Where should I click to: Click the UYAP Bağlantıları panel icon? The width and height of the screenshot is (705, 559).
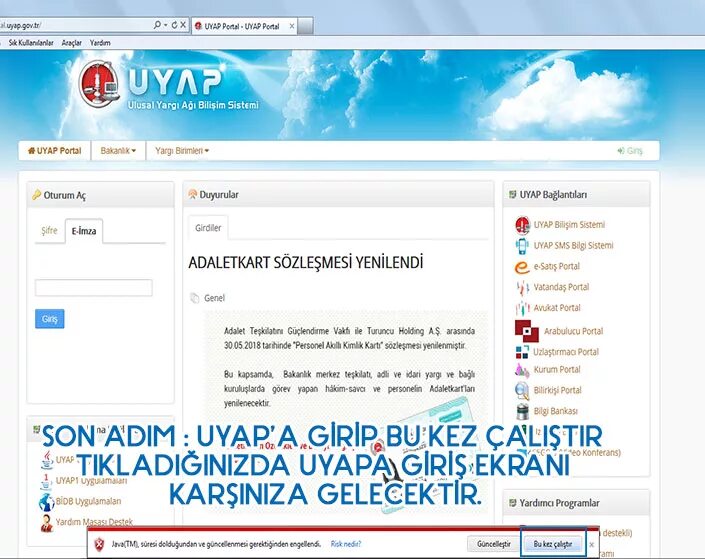coord(513,194)
